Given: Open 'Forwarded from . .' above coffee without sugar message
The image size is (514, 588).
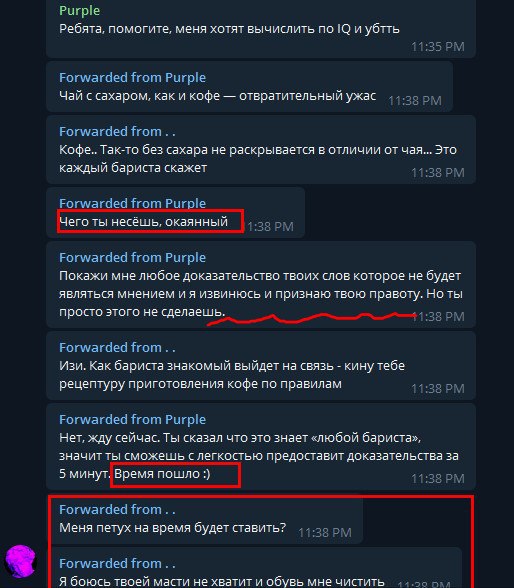Looking at the screenshot, I should (x=117, y=132).
